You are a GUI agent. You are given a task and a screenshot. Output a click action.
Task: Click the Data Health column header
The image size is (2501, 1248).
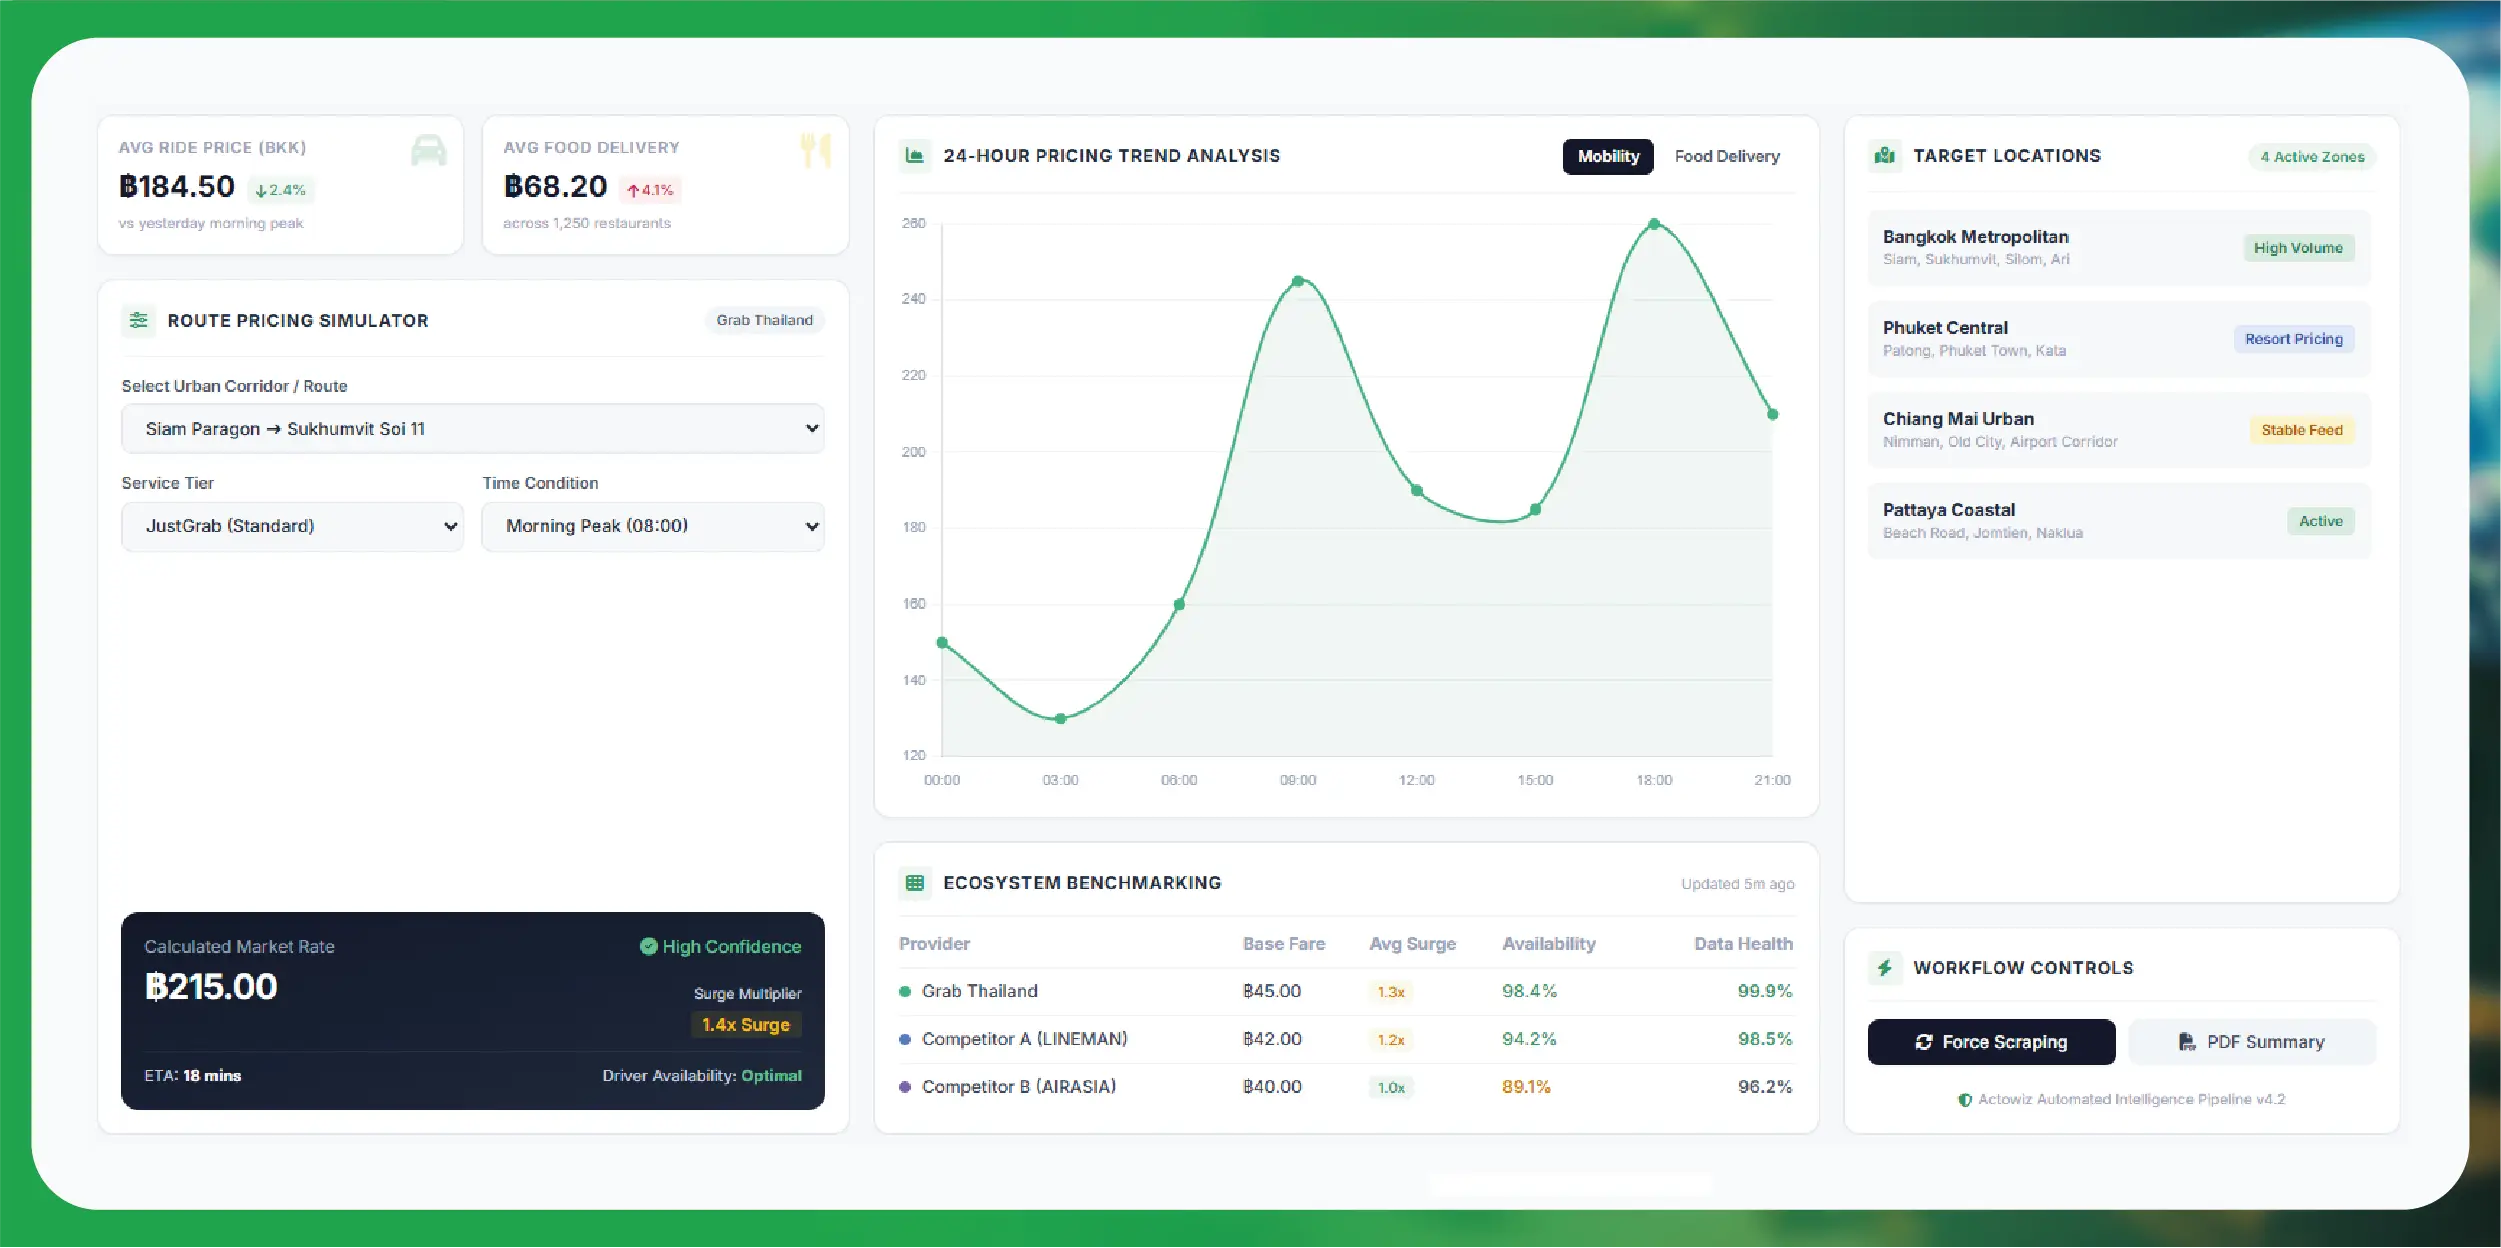(x=1743, y=944)
